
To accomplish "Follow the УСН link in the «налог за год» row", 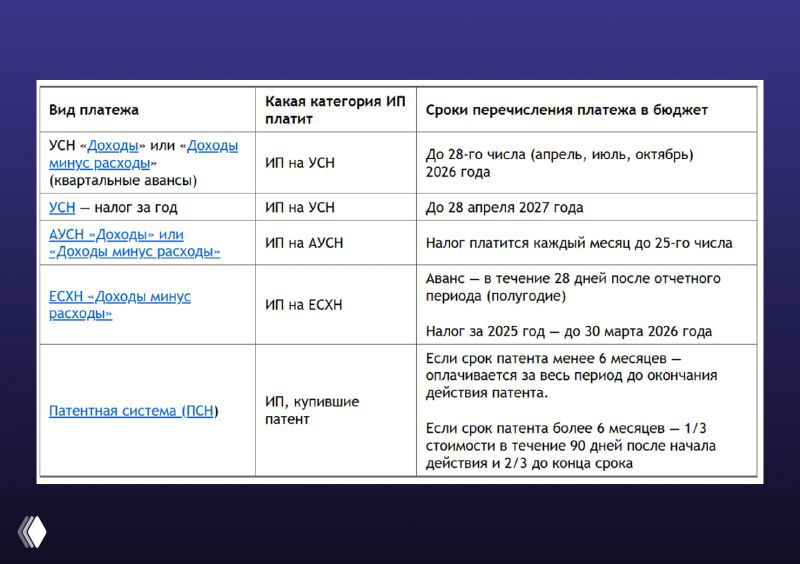I will 62,208.
